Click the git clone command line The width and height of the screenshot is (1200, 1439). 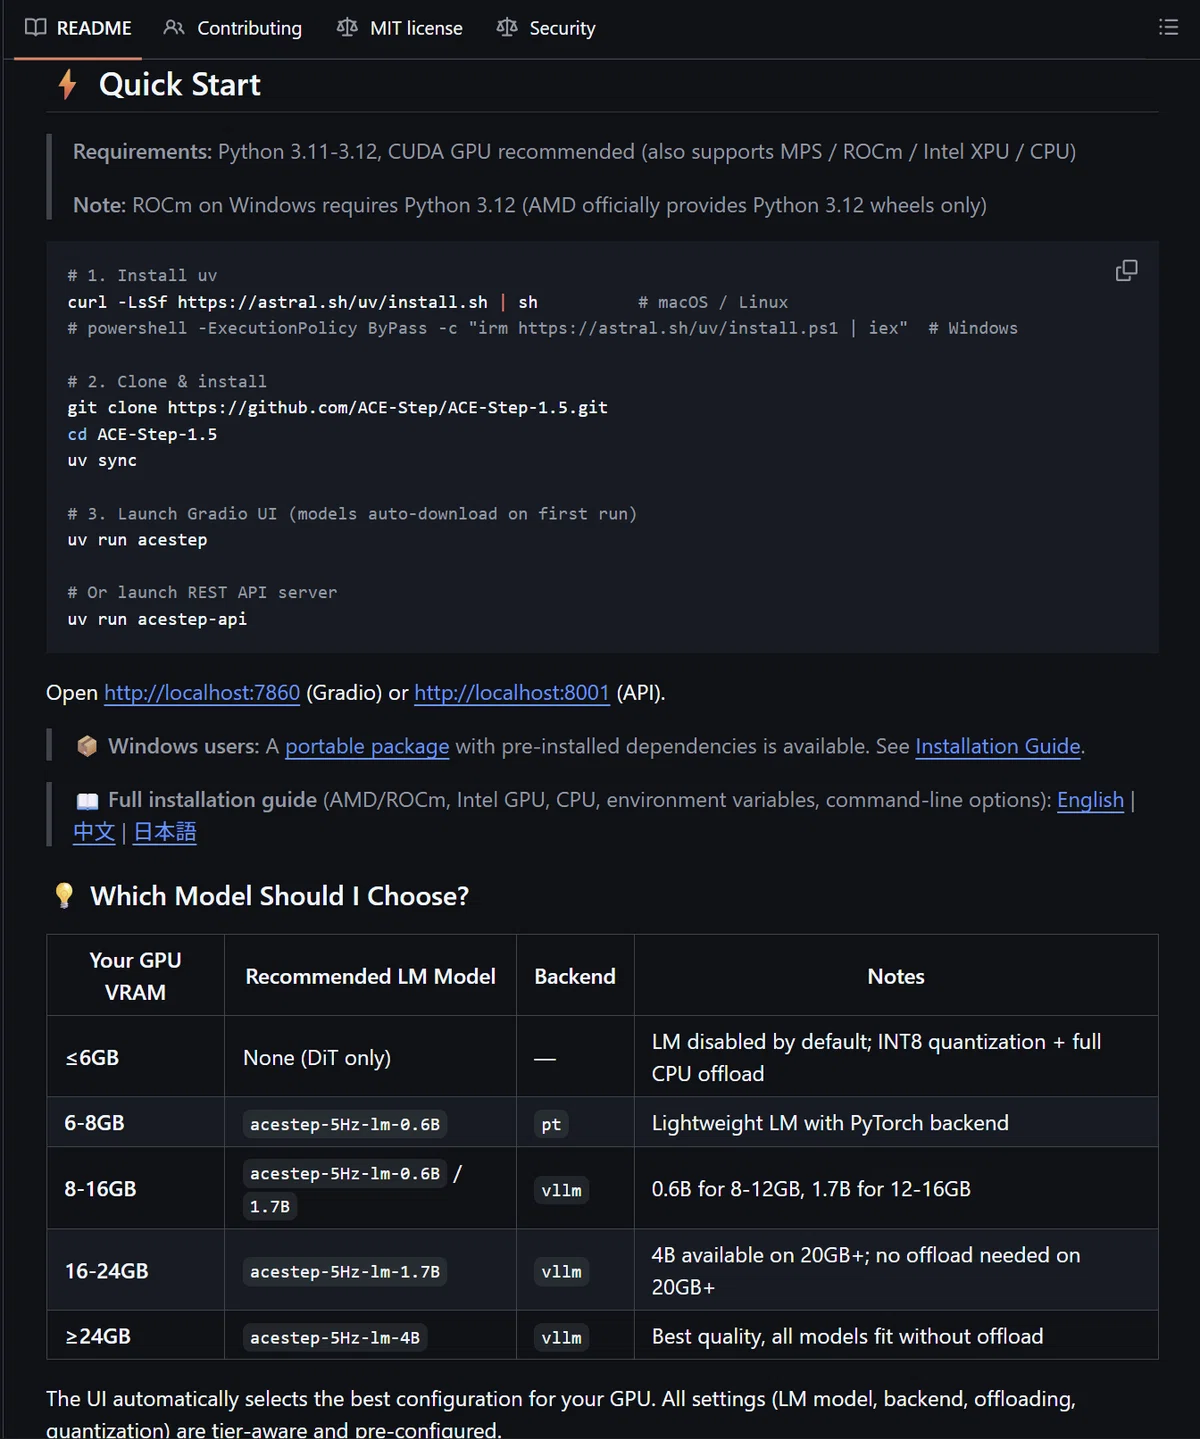tap(338, 407)
